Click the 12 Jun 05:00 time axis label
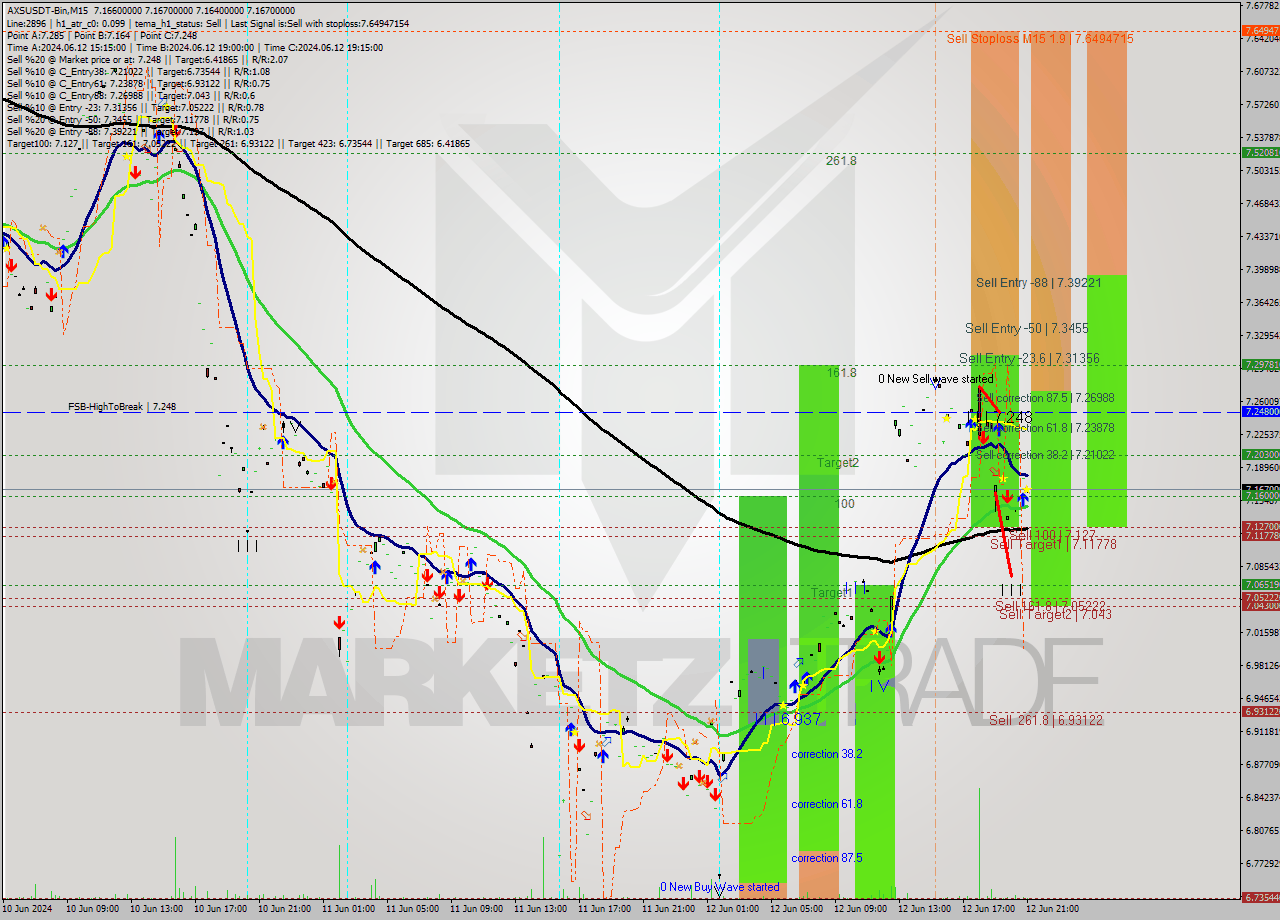The image size is (1280, 920). pyautogui.click(x=796, y=909)
